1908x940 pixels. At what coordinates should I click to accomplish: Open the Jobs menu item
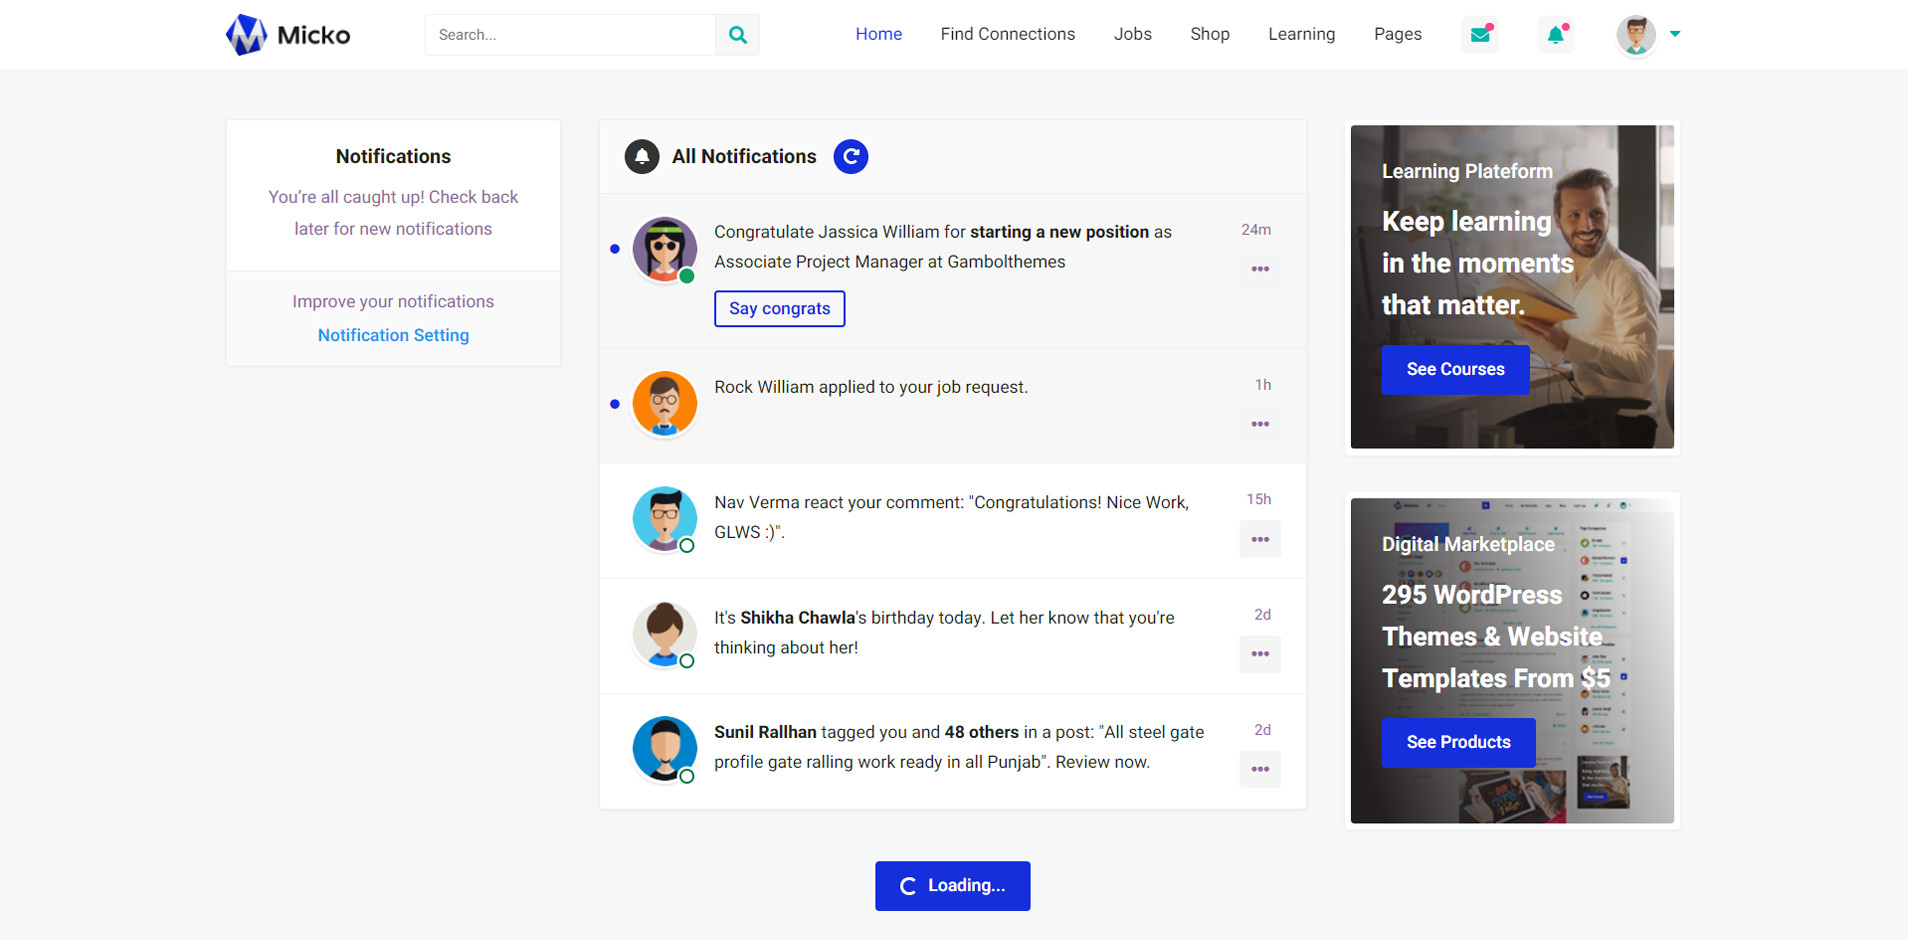point(1132,34)
